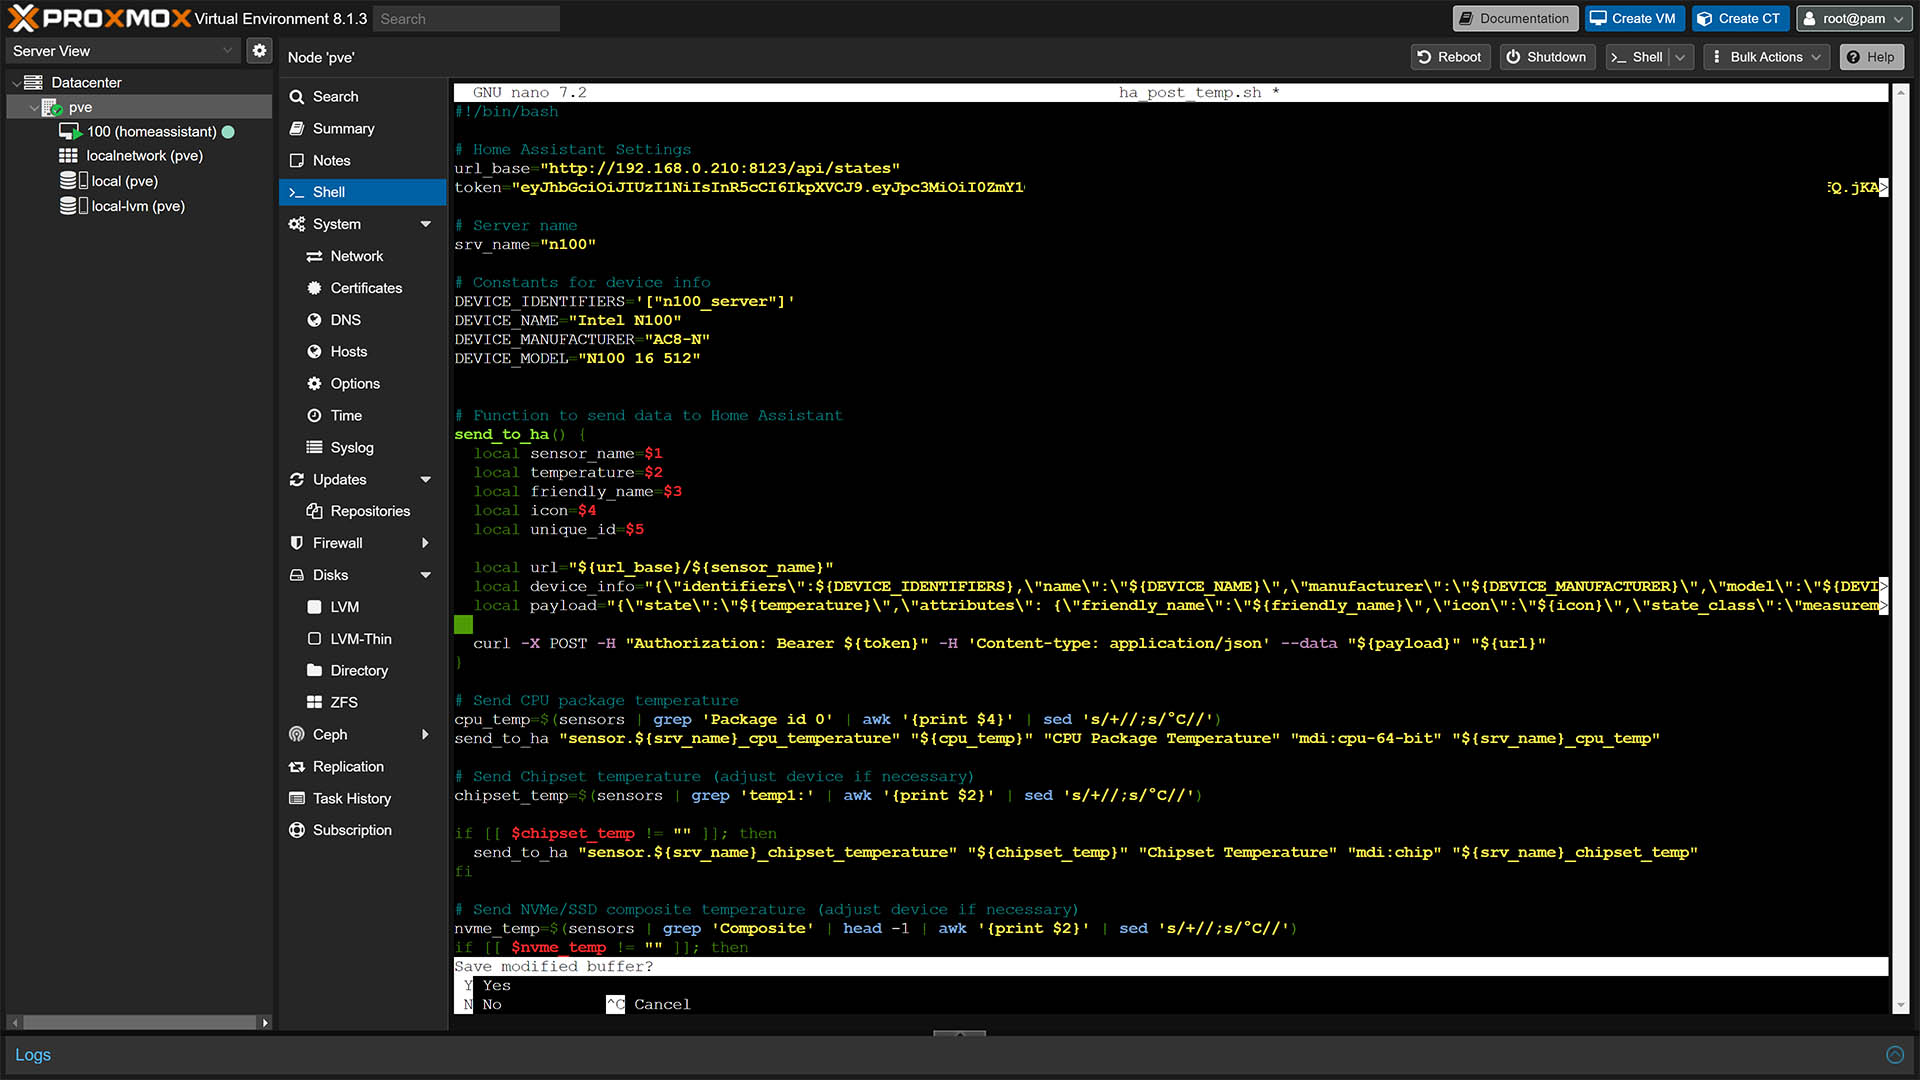
Task: Expand the Ceph submenu arrow
Action: click(x=426, y=734)
